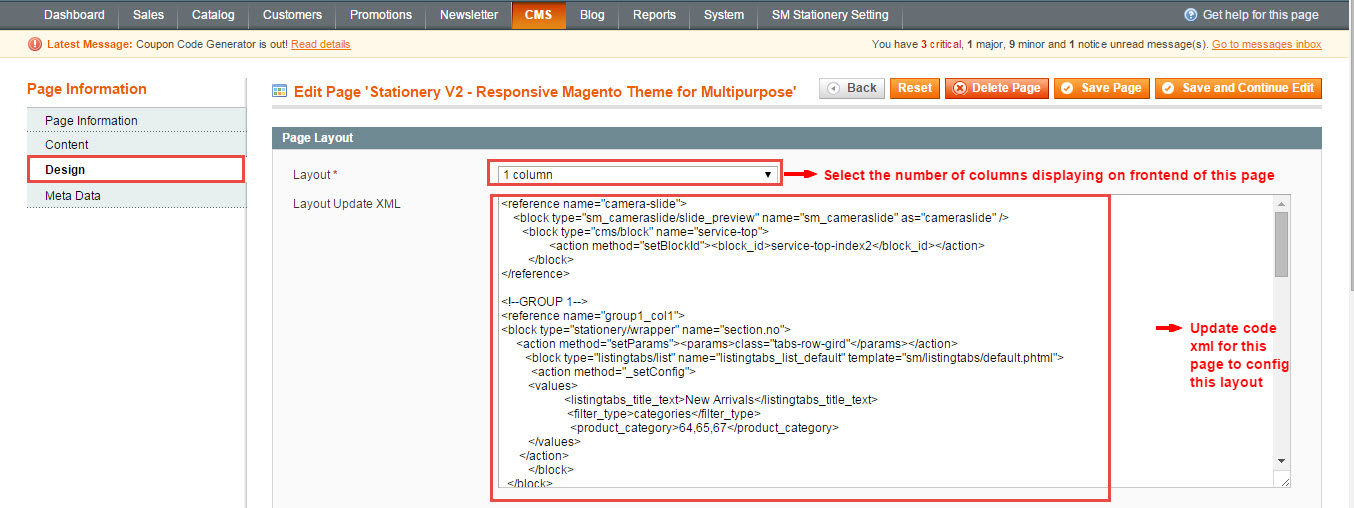Image resolution: width=1354 pixels, height=508 pixels.
Task: Open the Layout '1 column' dropdown
Action: (x=637, y=175)
